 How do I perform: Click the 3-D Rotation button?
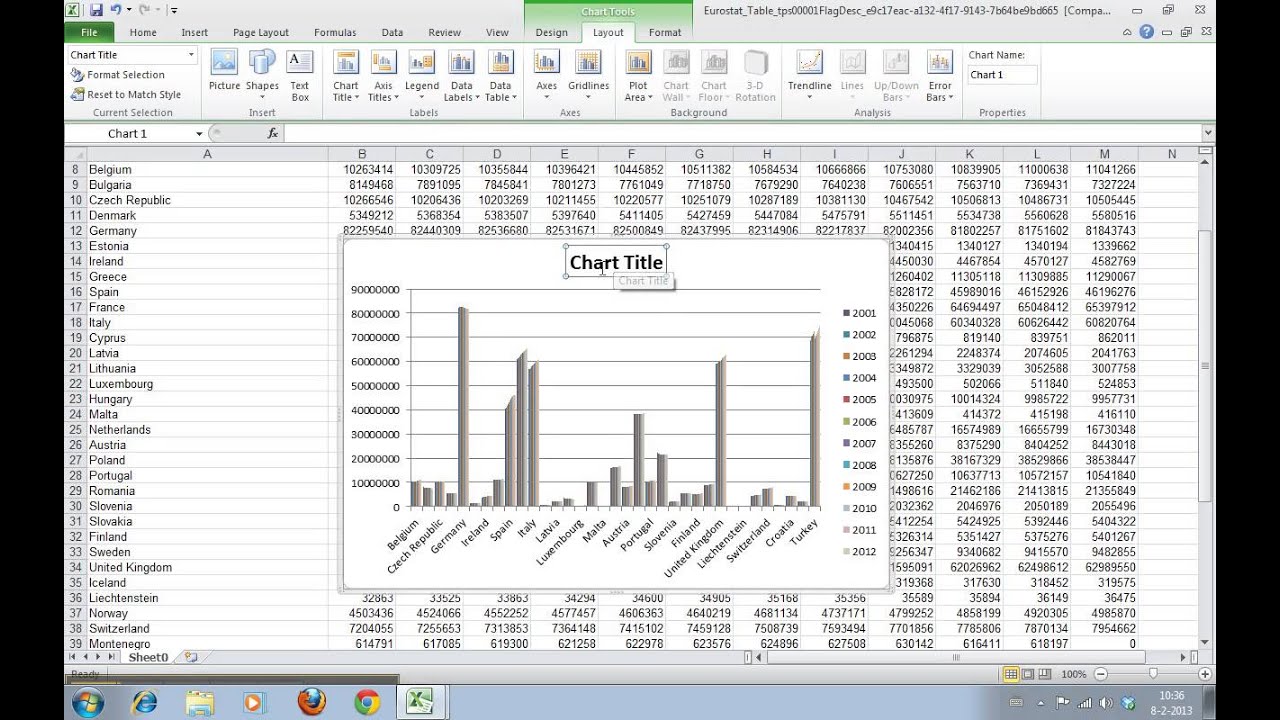click(755, 75)
